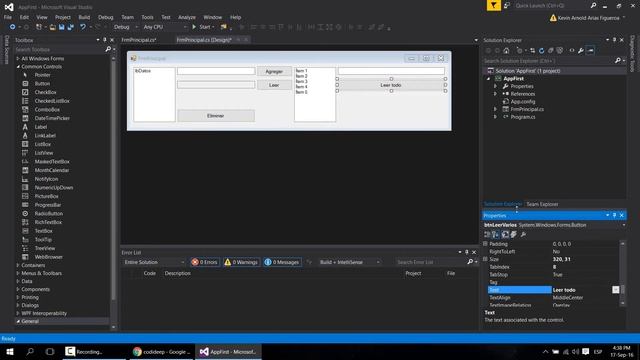Pick the LinkLabel control
Screen dimensions: 640x360
point(45,136)
